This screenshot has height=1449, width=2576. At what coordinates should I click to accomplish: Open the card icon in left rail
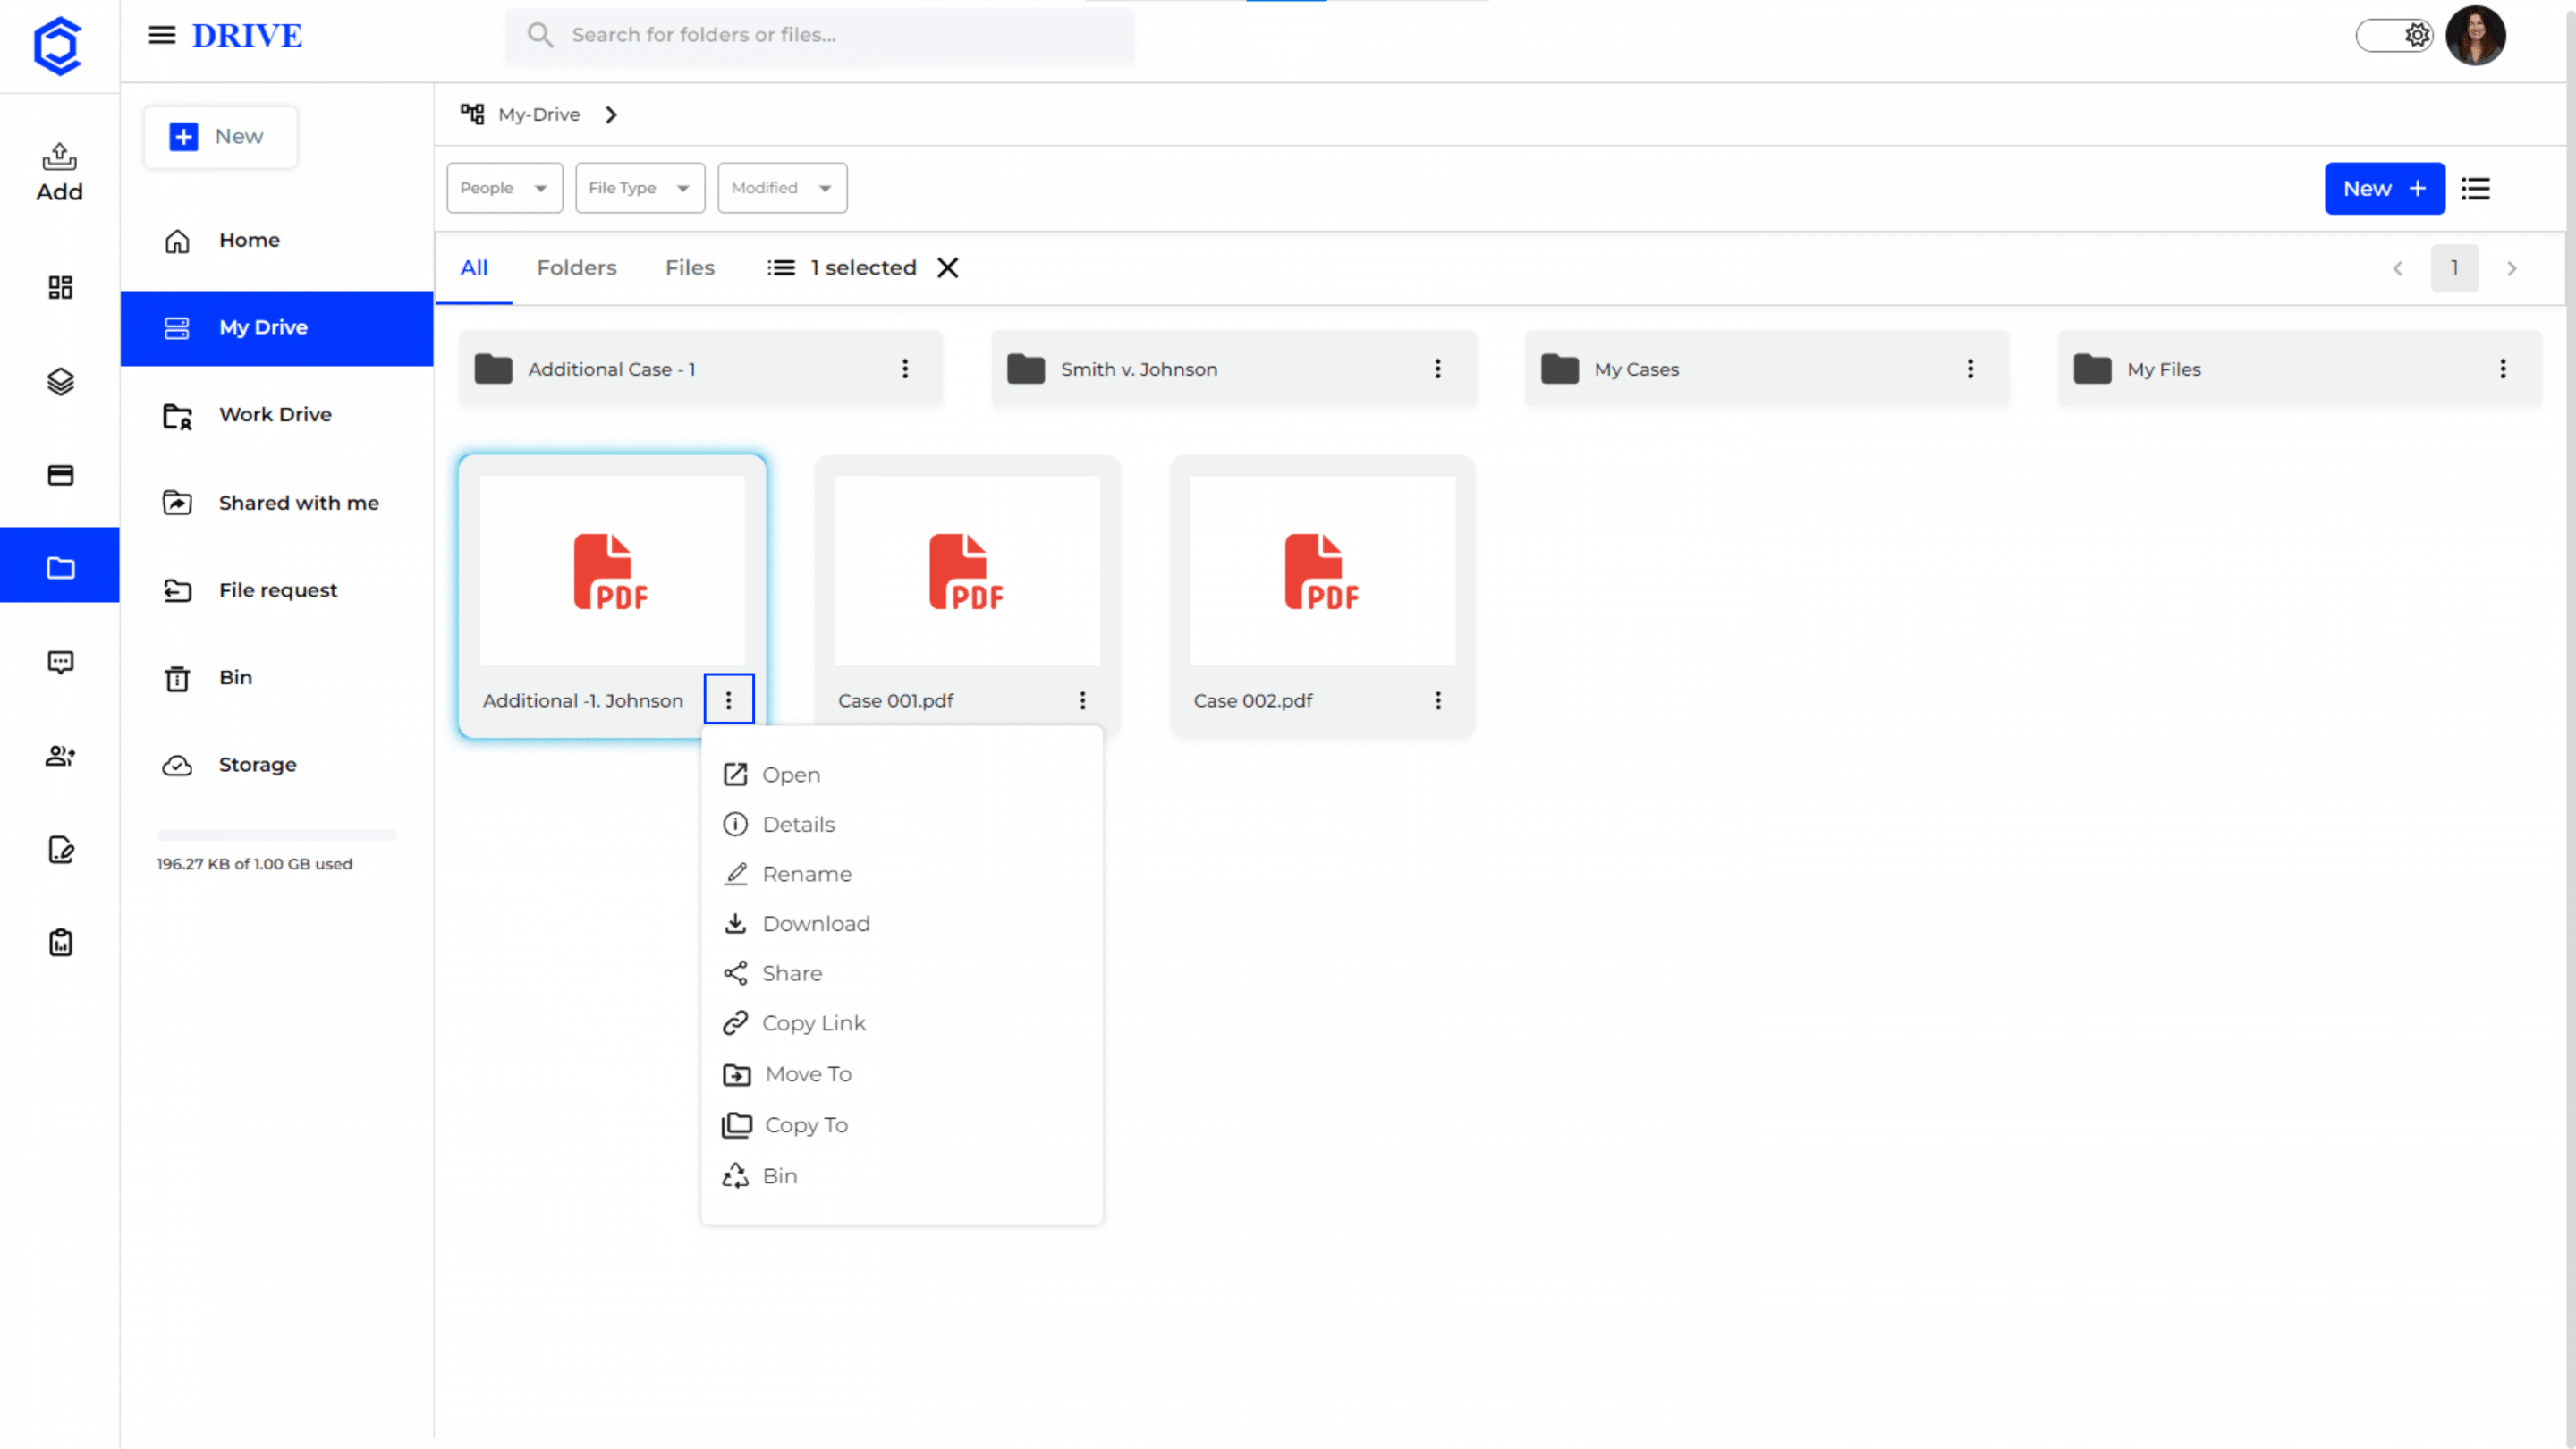pyautogui.click(x=60, y=475)
